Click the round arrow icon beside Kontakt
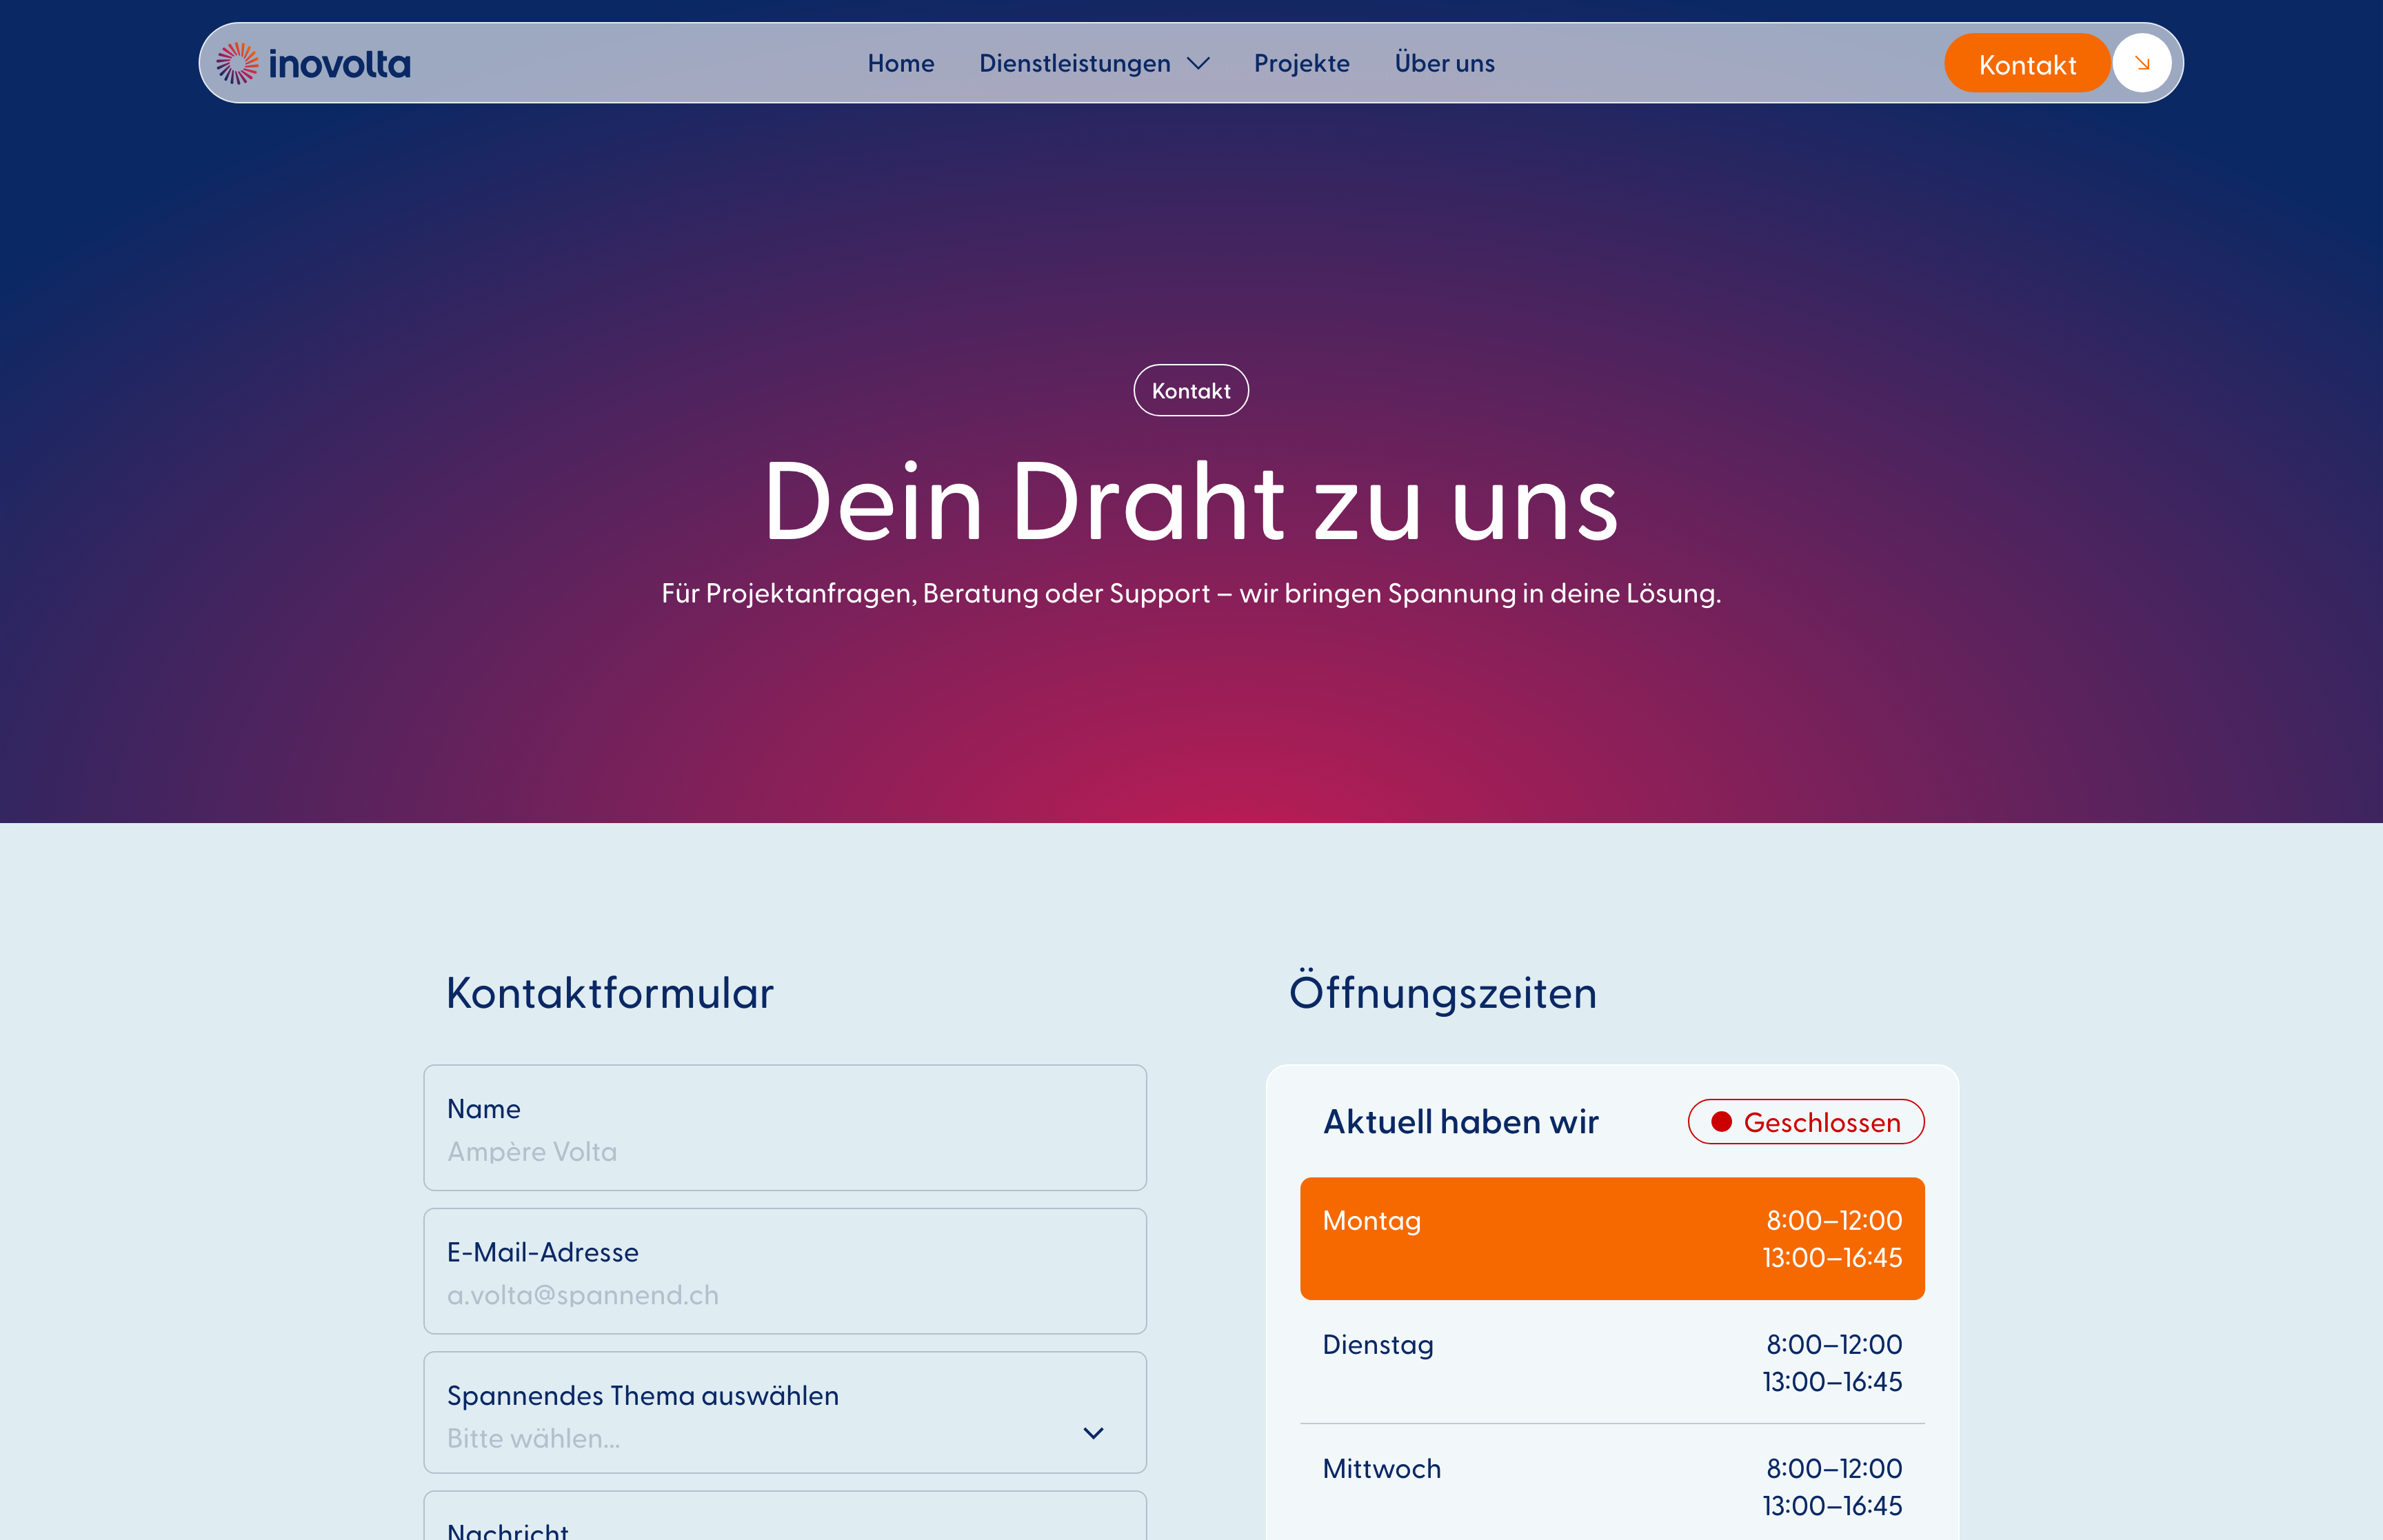The height and width of the screenshot is (1540, 2383). tap(2141, 63)
